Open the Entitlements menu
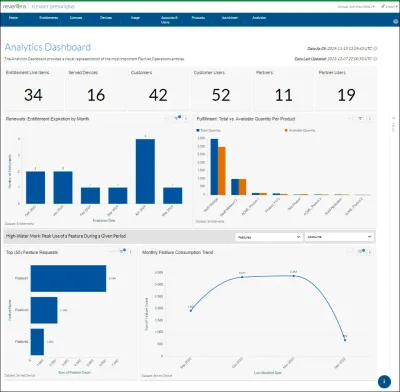The image size is (400, 392). click(49, 18)
